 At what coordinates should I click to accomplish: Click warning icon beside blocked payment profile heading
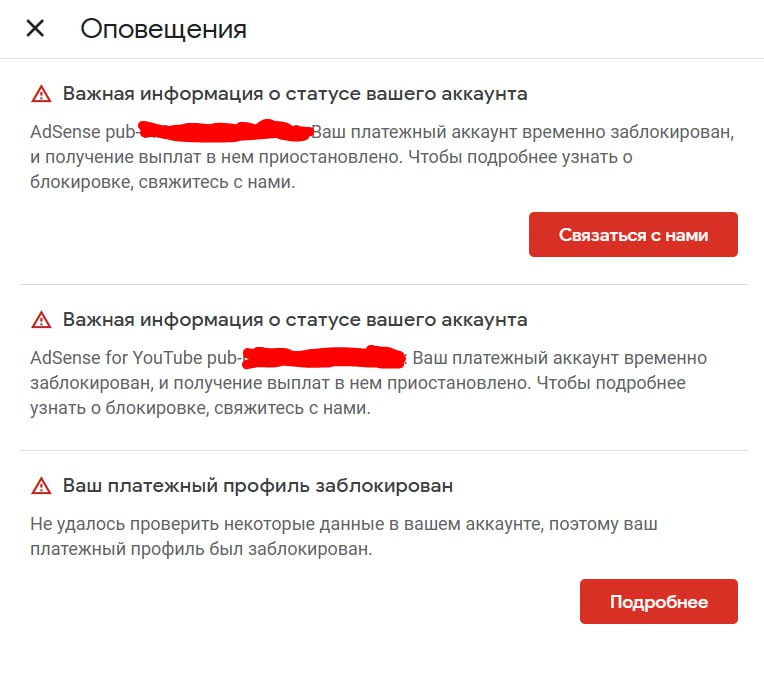pos(41,486)
